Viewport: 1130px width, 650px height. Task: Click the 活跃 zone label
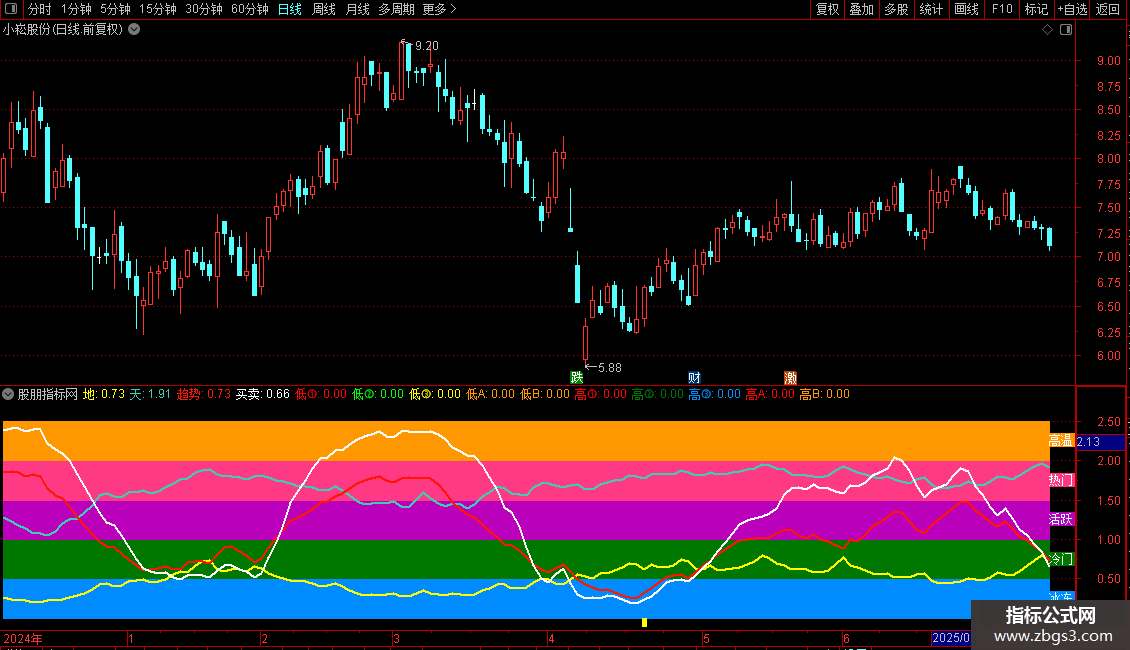[1061, 519]
